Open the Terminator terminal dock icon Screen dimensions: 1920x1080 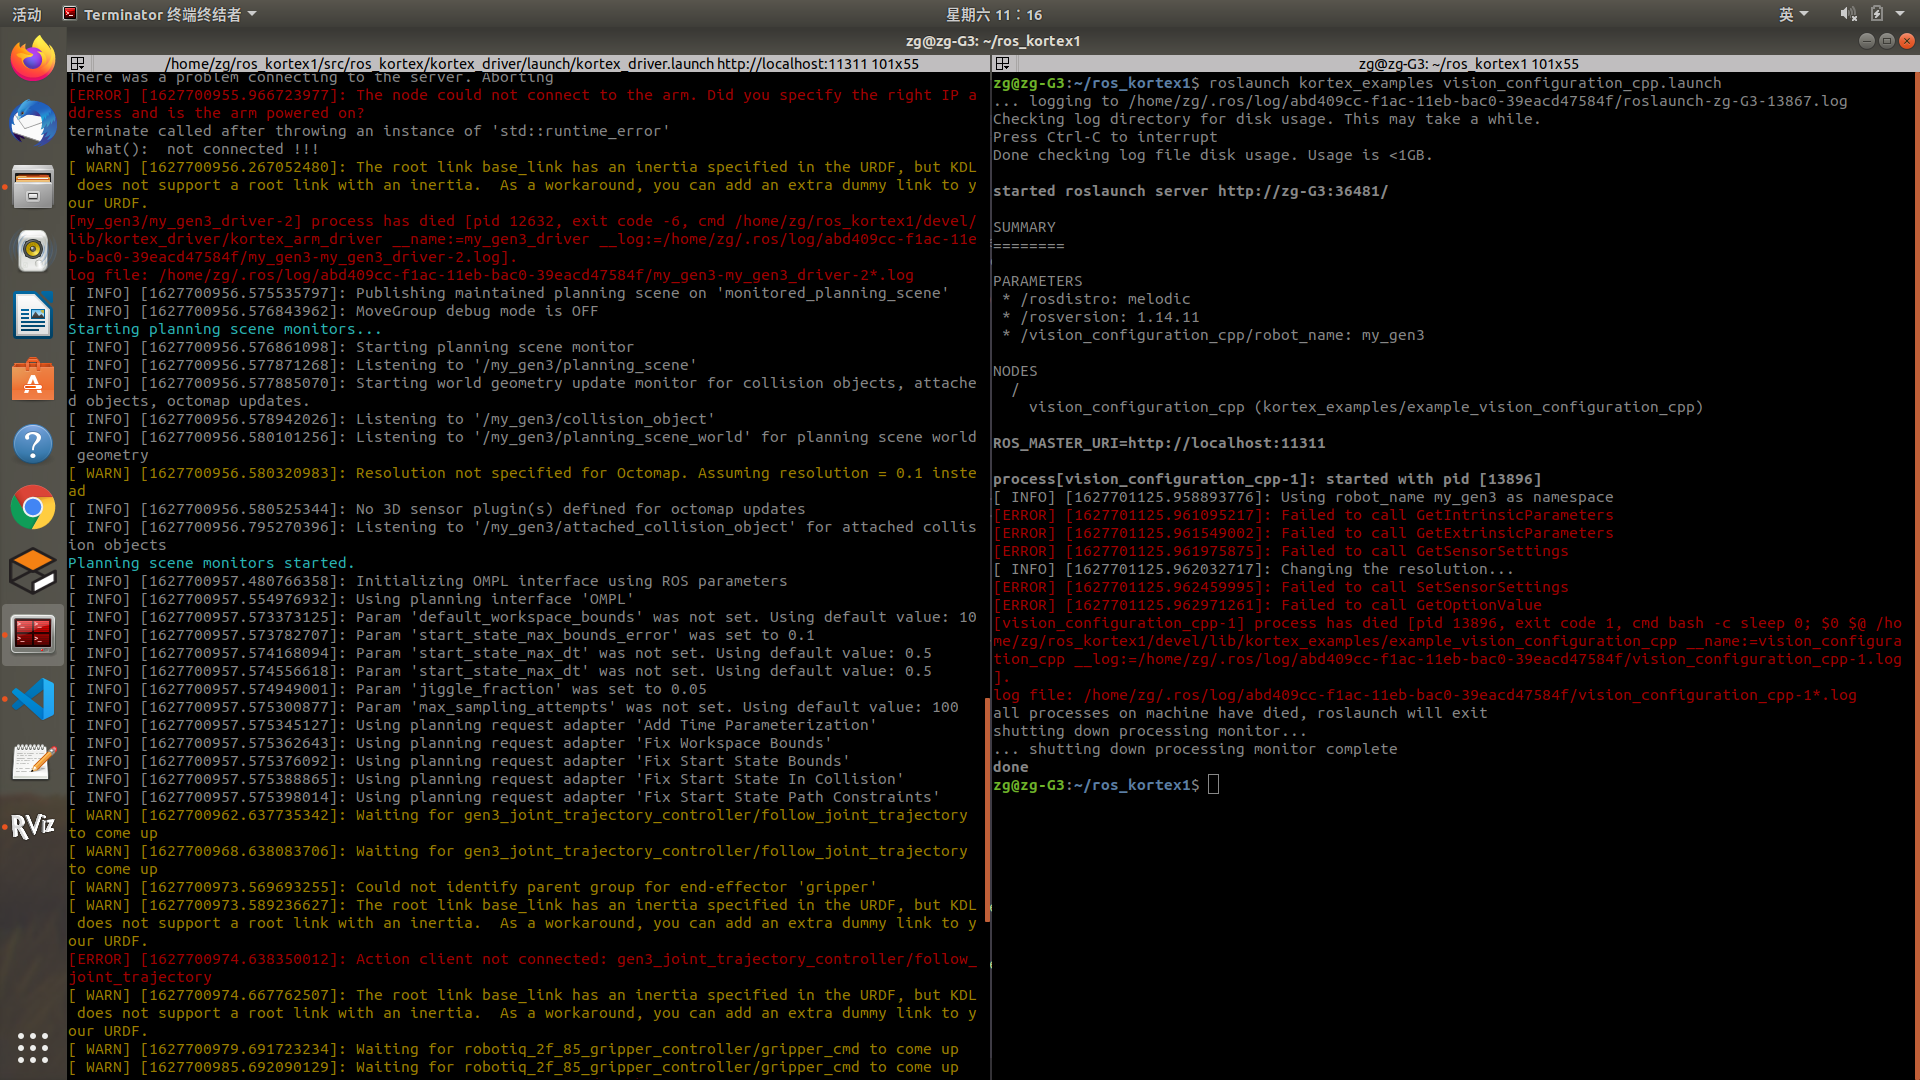coord(33,634)
